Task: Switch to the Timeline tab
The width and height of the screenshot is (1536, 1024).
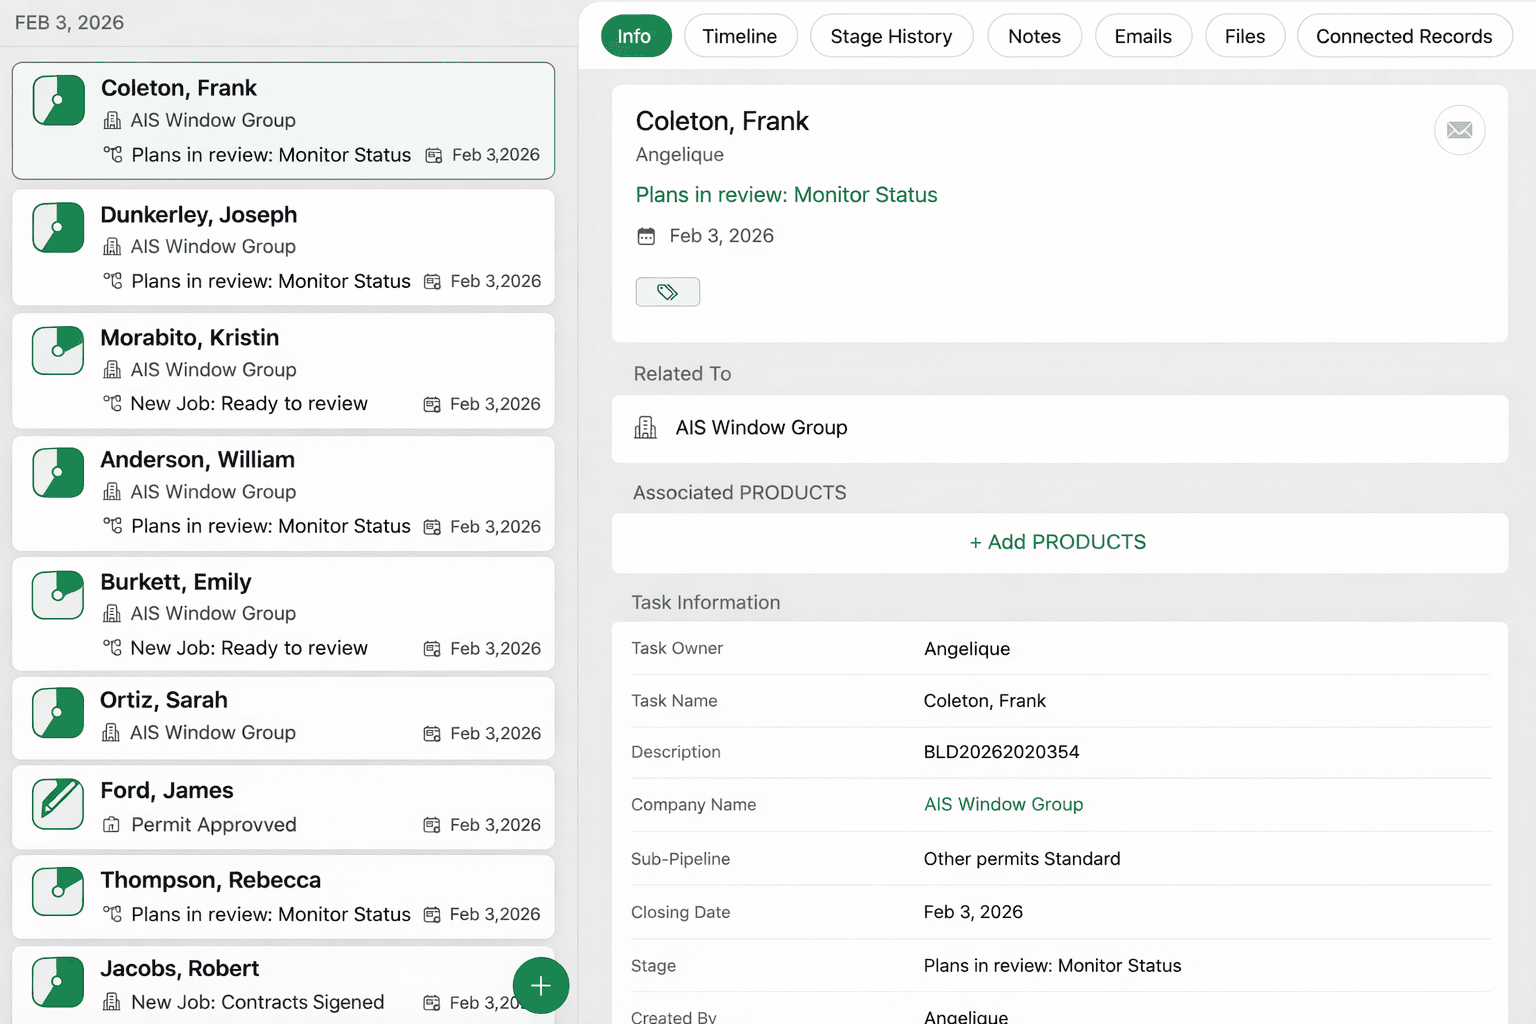Action: coord(740,36)
